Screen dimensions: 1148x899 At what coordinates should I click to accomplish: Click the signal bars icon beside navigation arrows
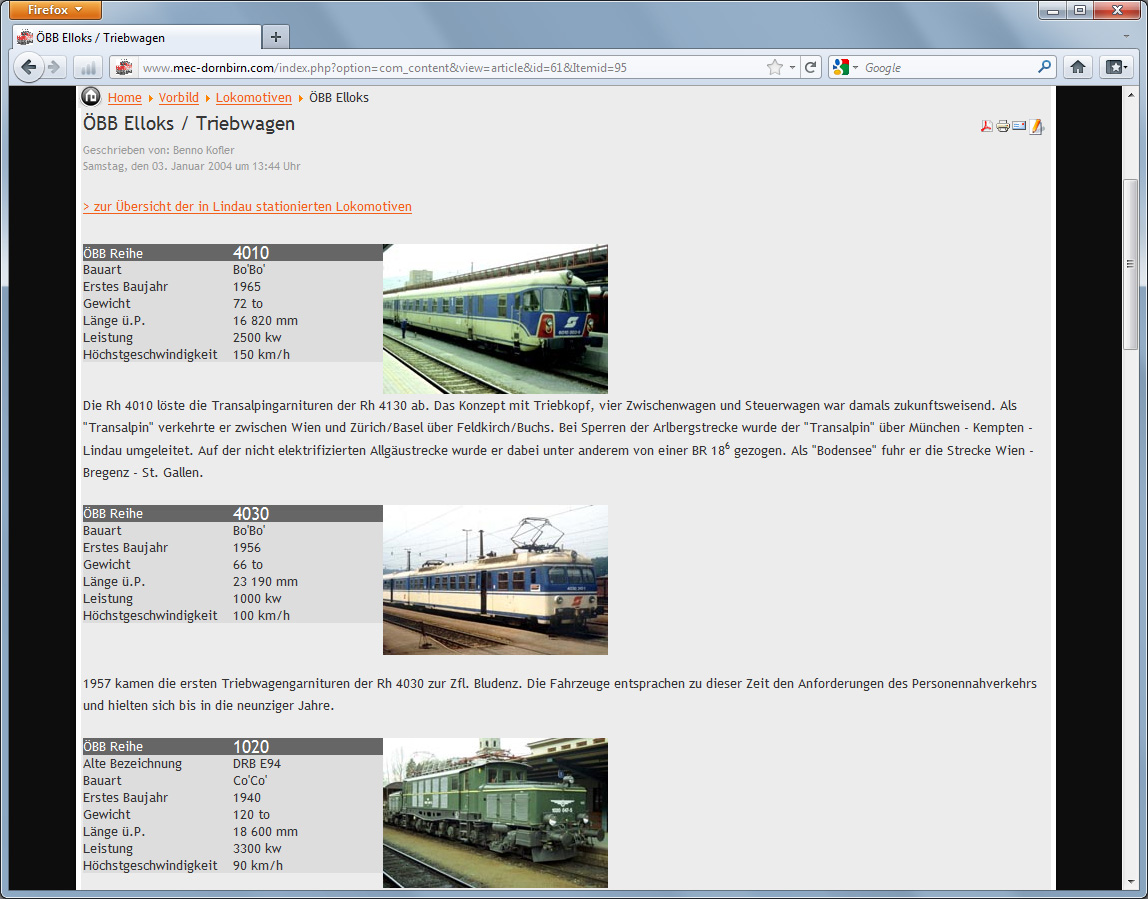[88, 67]
